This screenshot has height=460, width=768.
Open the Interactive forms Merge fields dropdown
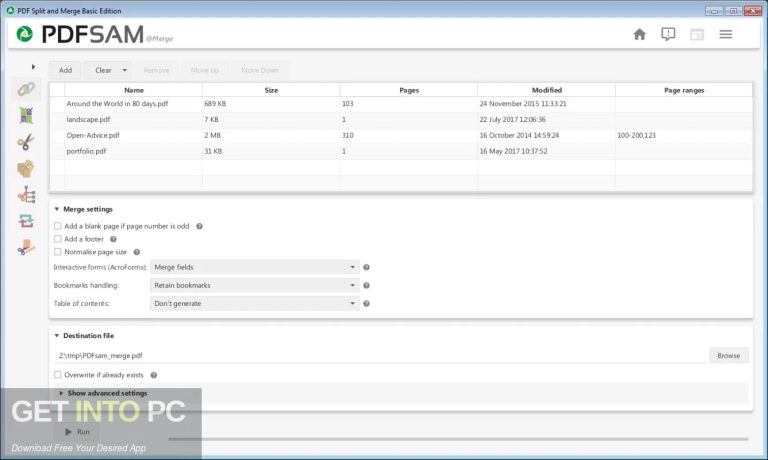point(255,267)
